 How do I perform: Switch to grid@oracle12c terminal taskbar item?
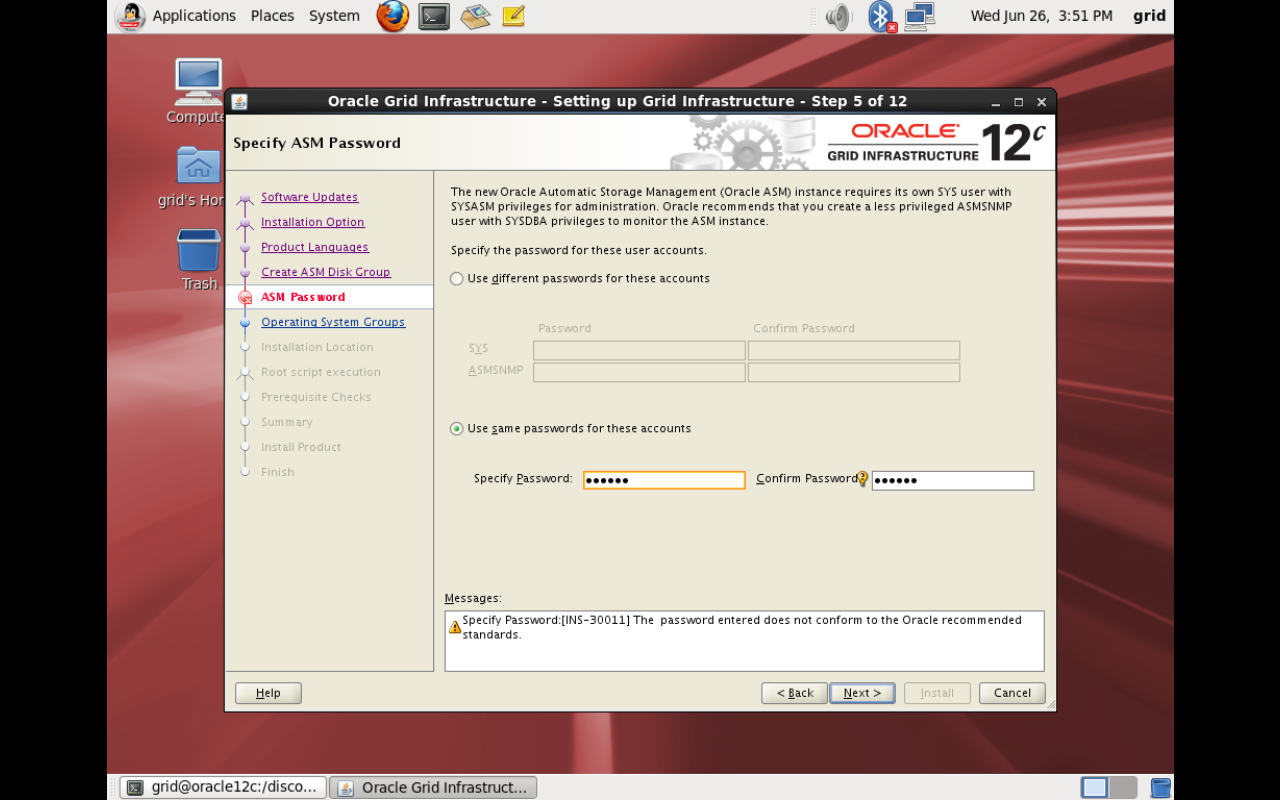[223, 787]
